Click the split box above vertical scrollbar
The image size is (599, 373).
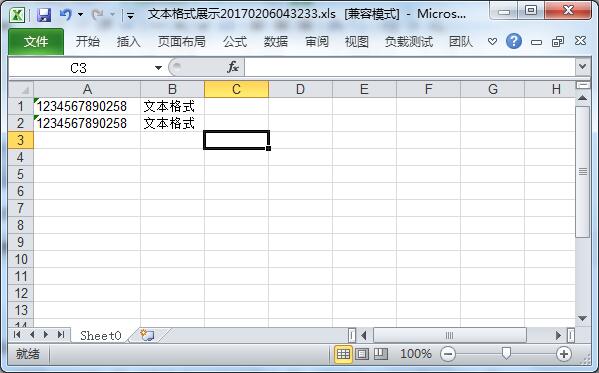coord(583,85)
